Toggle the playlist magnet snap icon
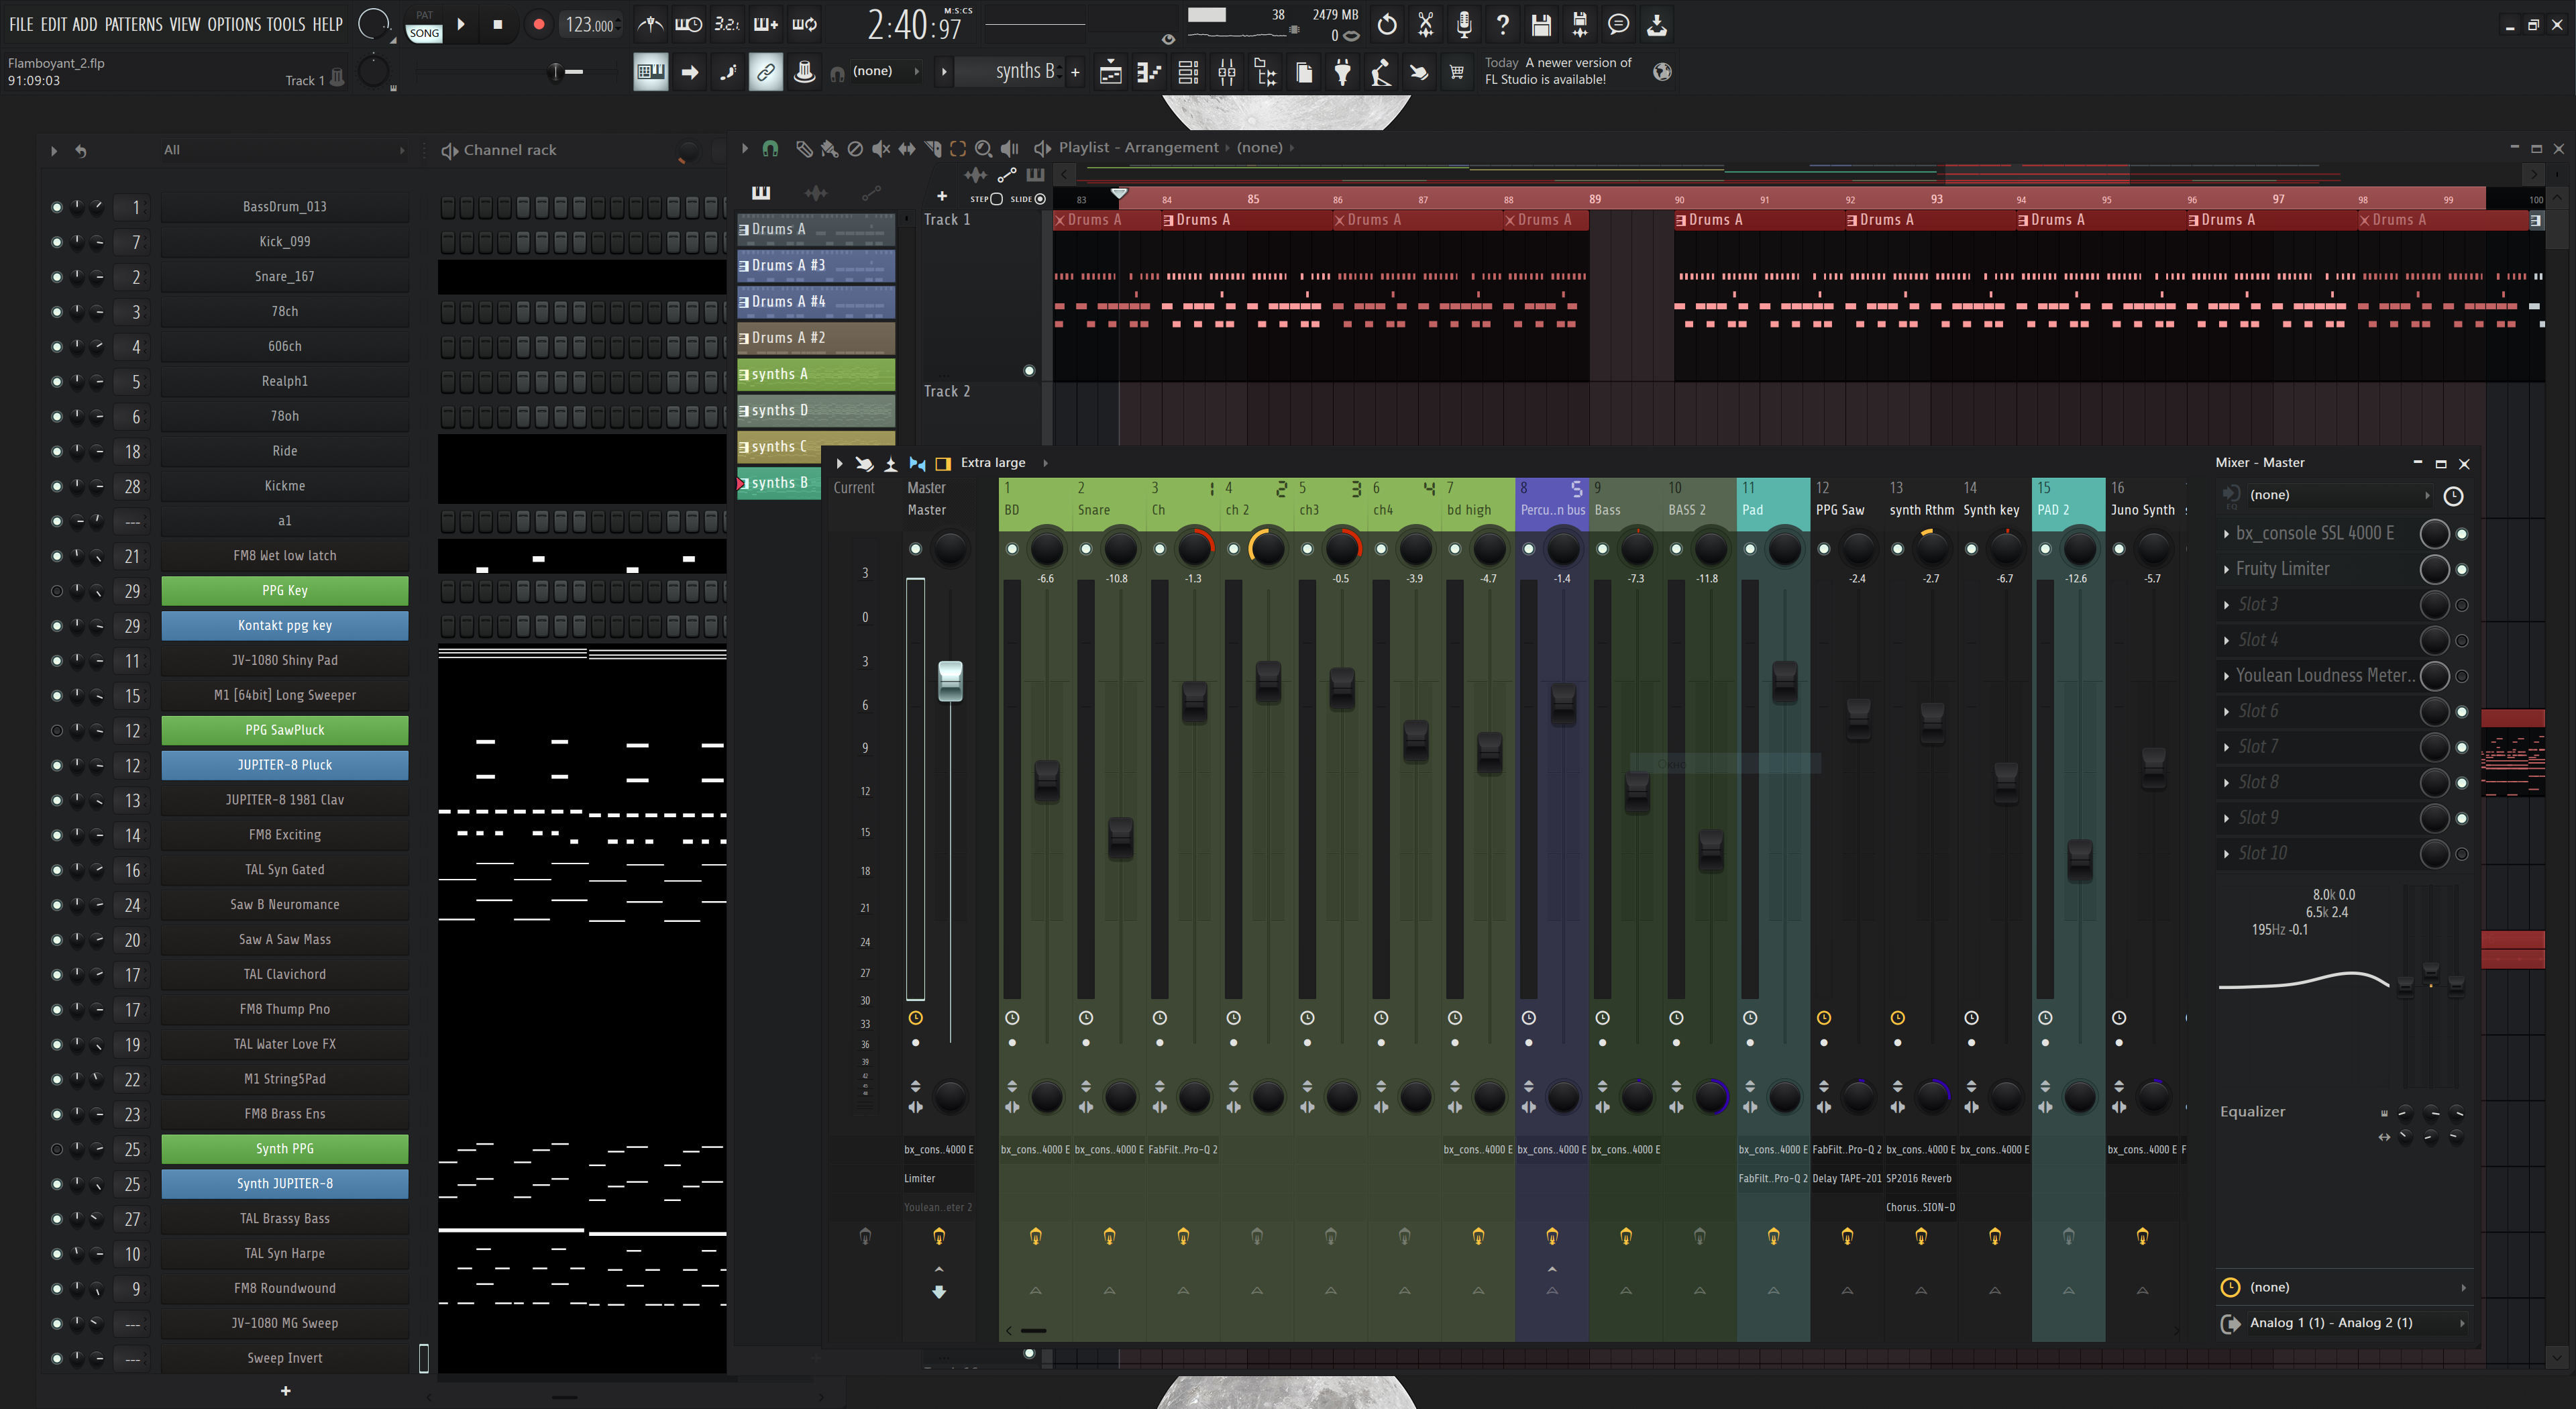The image size is (2576, 1409). [x=769, y=148]
